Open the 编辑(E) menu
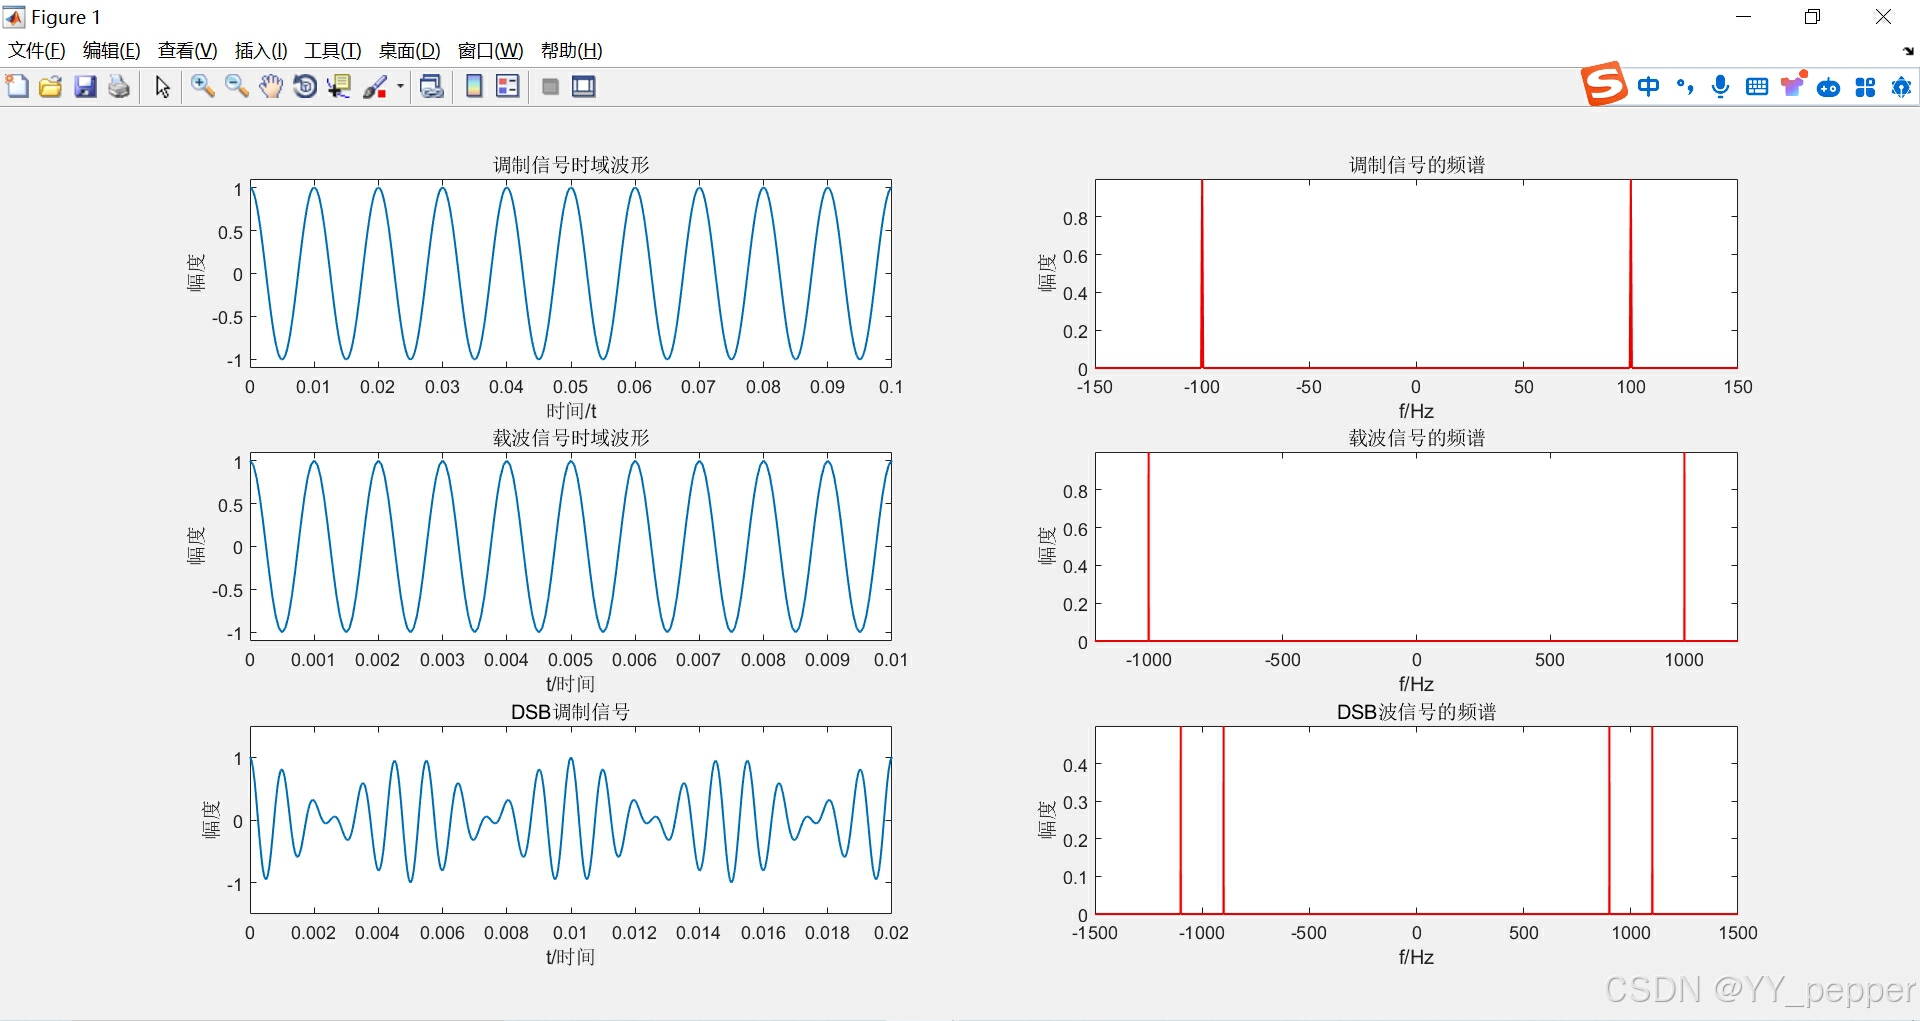 click(x=111, y=51)
